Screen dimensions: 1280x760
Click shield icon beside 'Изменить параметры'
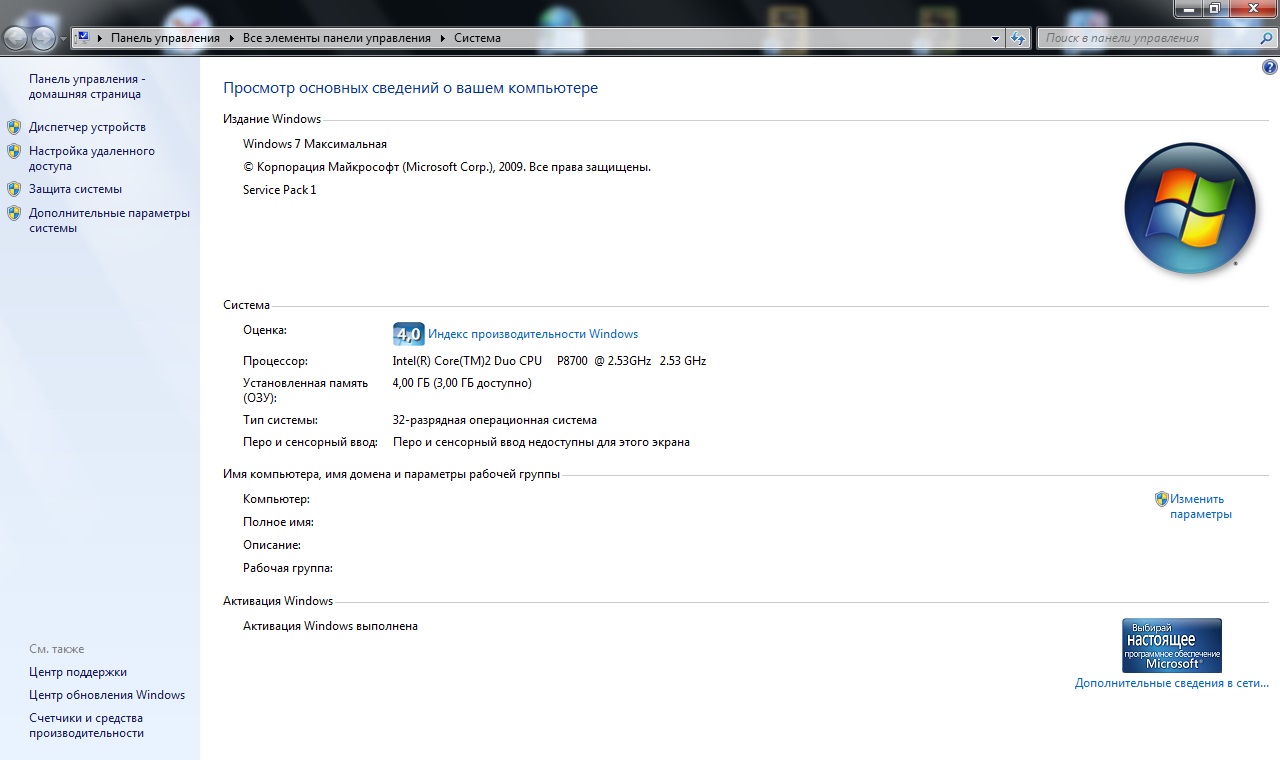1162,498
